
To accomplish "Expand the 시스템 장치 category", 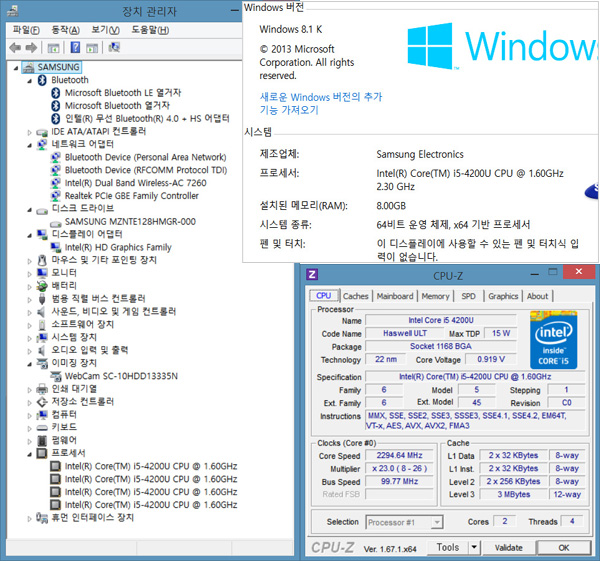I will (29, 338).
